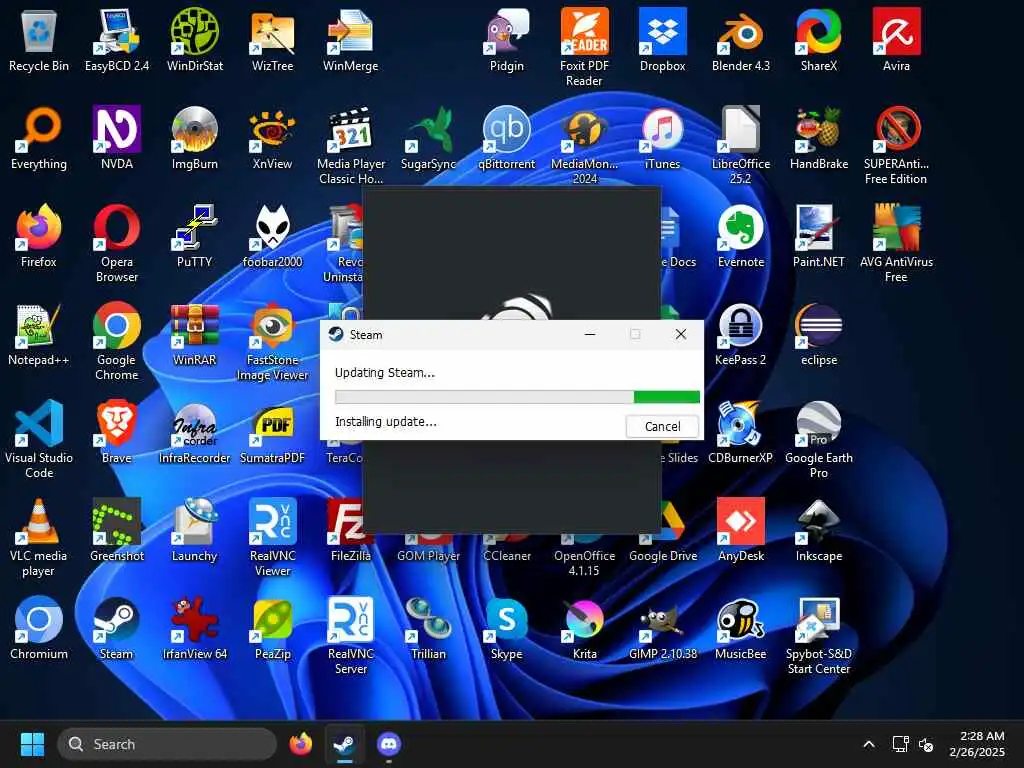The height and width of the screenshot is (768, 1024).
Task: Select the eclipse shortcut
Action: pyautogui.click(x=819, y=333)
